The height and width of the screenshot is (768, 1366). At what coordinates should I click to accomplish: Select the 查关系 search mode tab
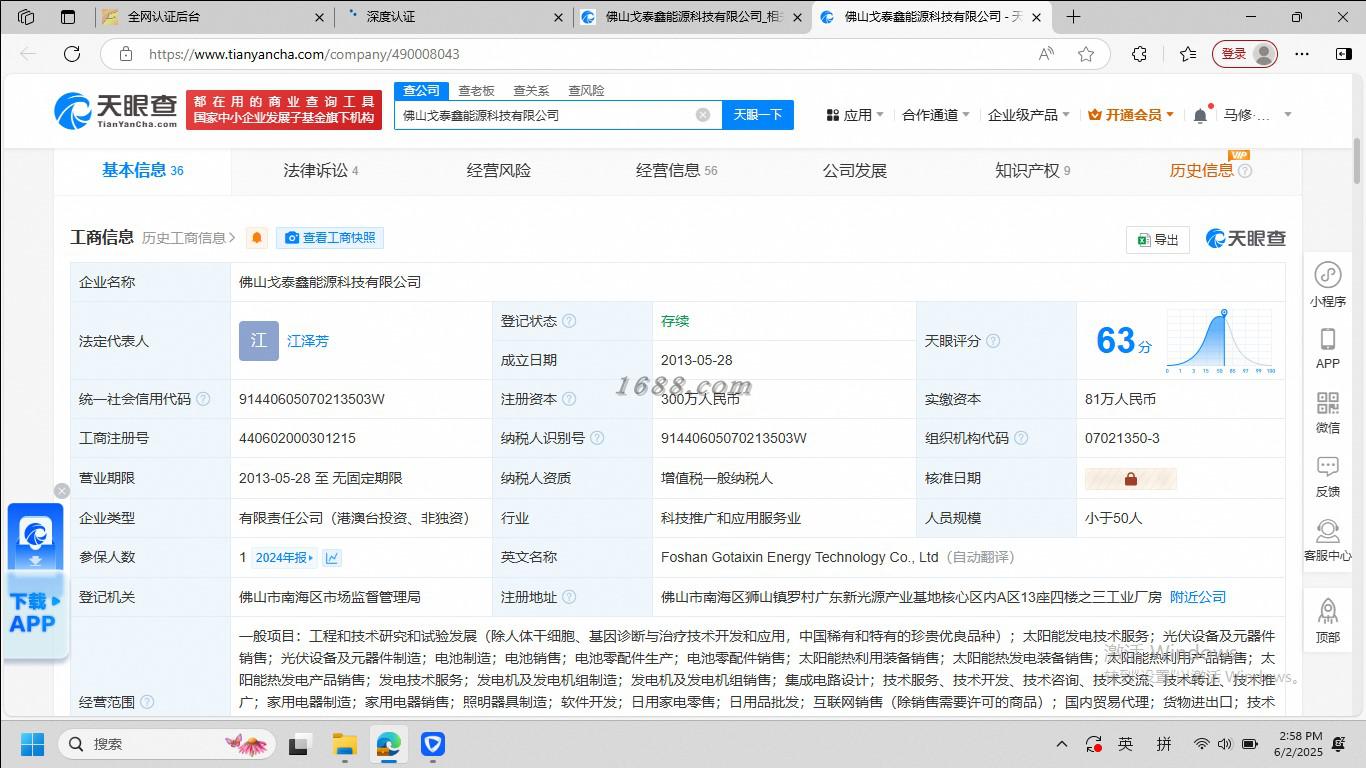pyautogui.click(x=531, y=90)
